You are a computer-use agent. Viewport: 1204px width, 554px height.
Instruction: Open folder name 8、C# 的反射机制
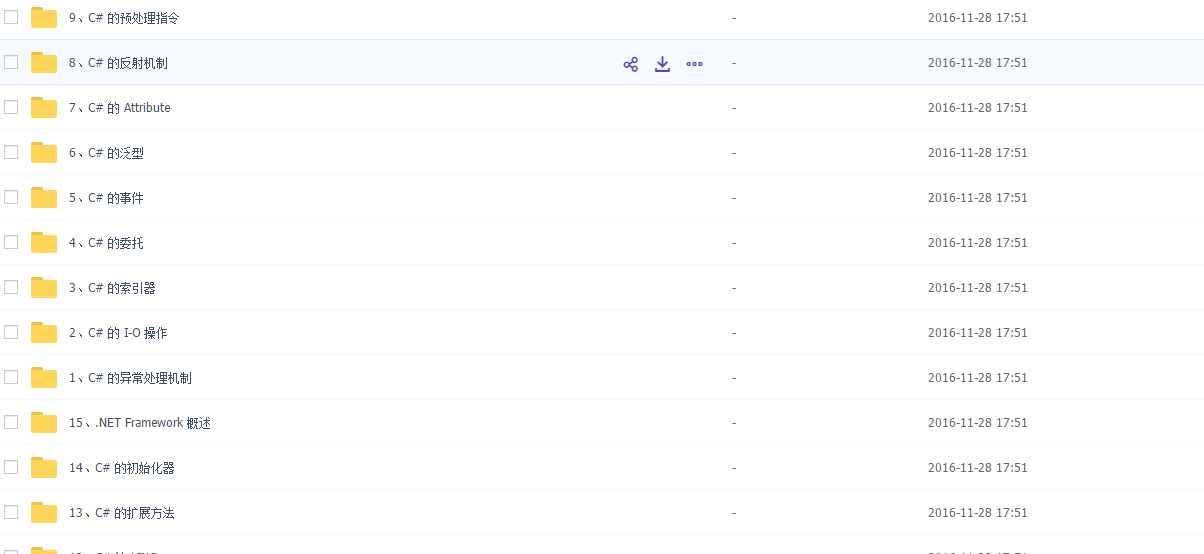(118, 63)
